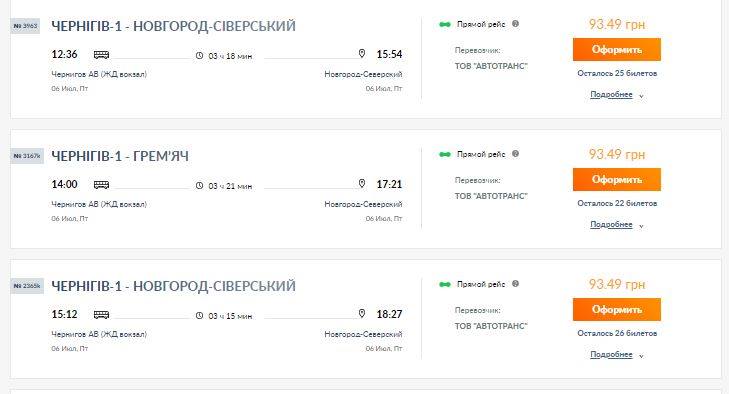
Task: Click the green direct-route icon on first trip
Action: point(445,24)
